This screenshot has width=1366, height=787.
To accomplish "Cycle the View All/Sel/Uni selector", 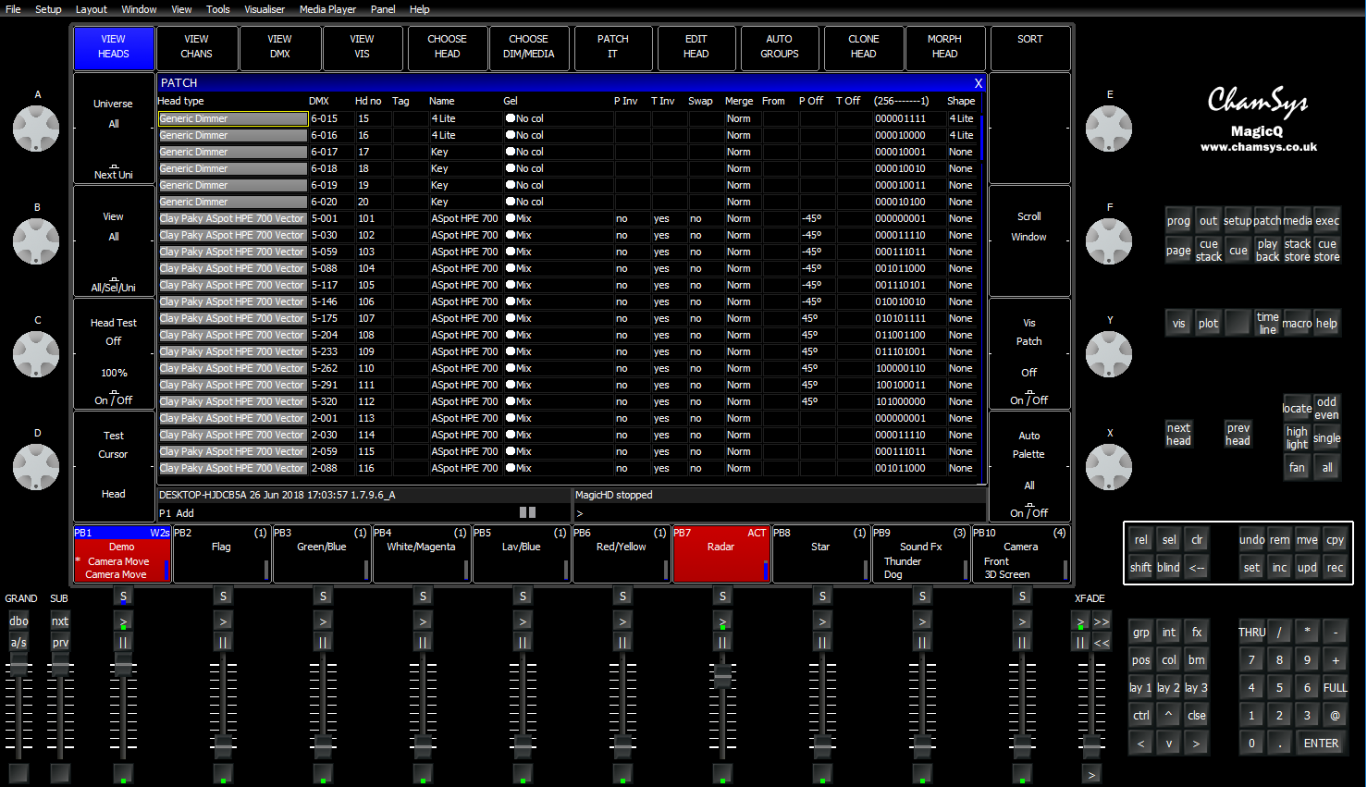I will [113, 285].
